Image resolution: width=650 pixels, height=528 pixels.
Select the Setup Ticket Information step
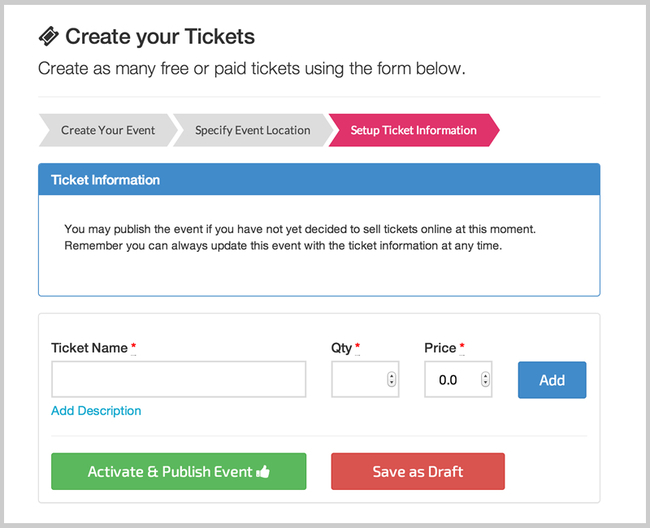[x=413, y=130]
